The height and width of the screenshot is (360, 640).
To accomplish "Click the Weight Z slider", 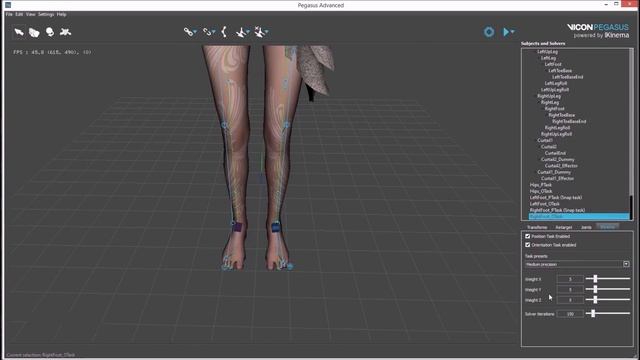I will (608, 300).
